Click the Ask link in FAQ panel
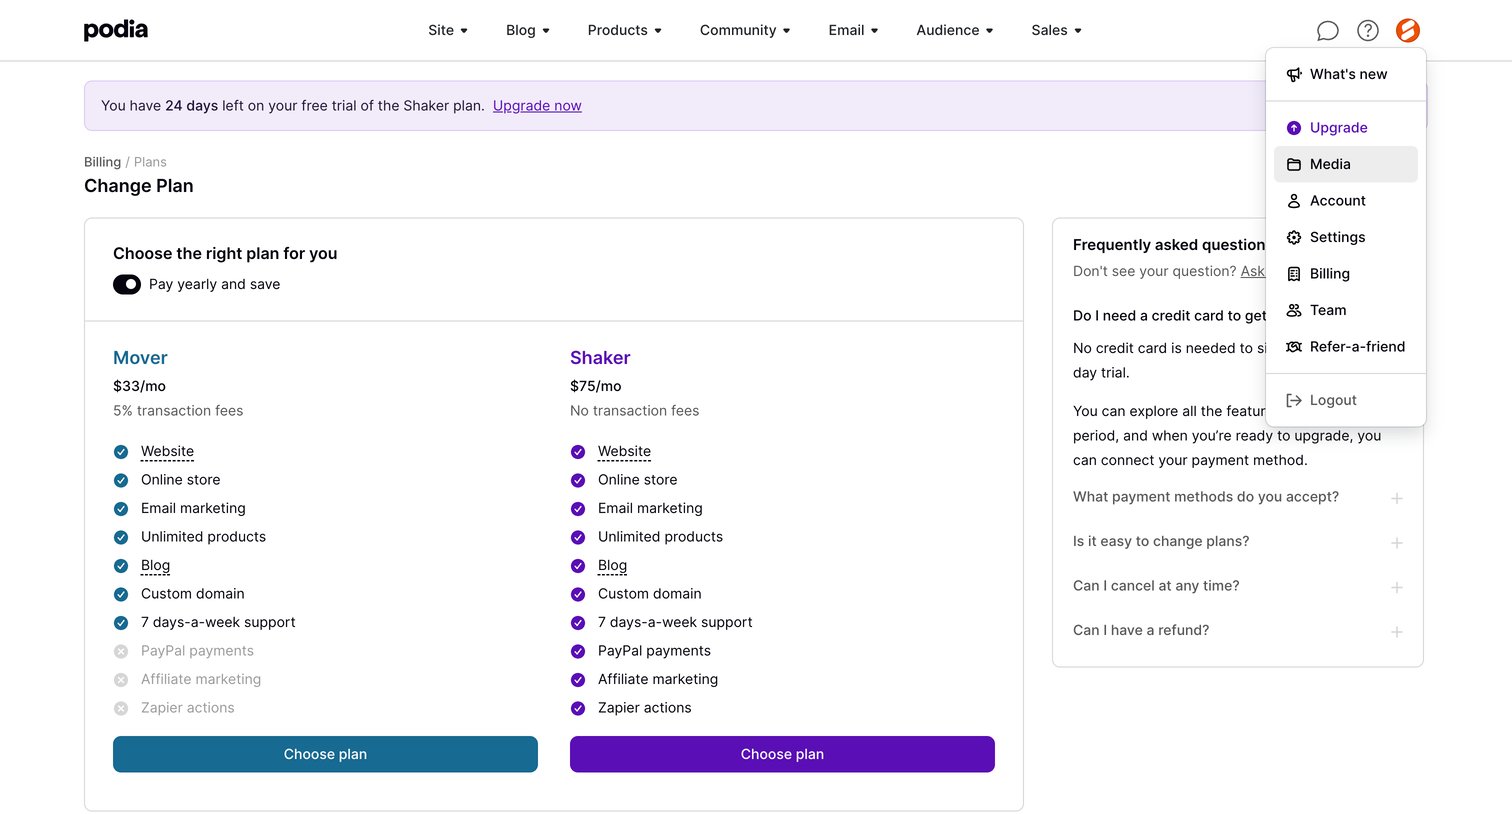Viewport: 1512px width, 814px height. pos(1253,272)
